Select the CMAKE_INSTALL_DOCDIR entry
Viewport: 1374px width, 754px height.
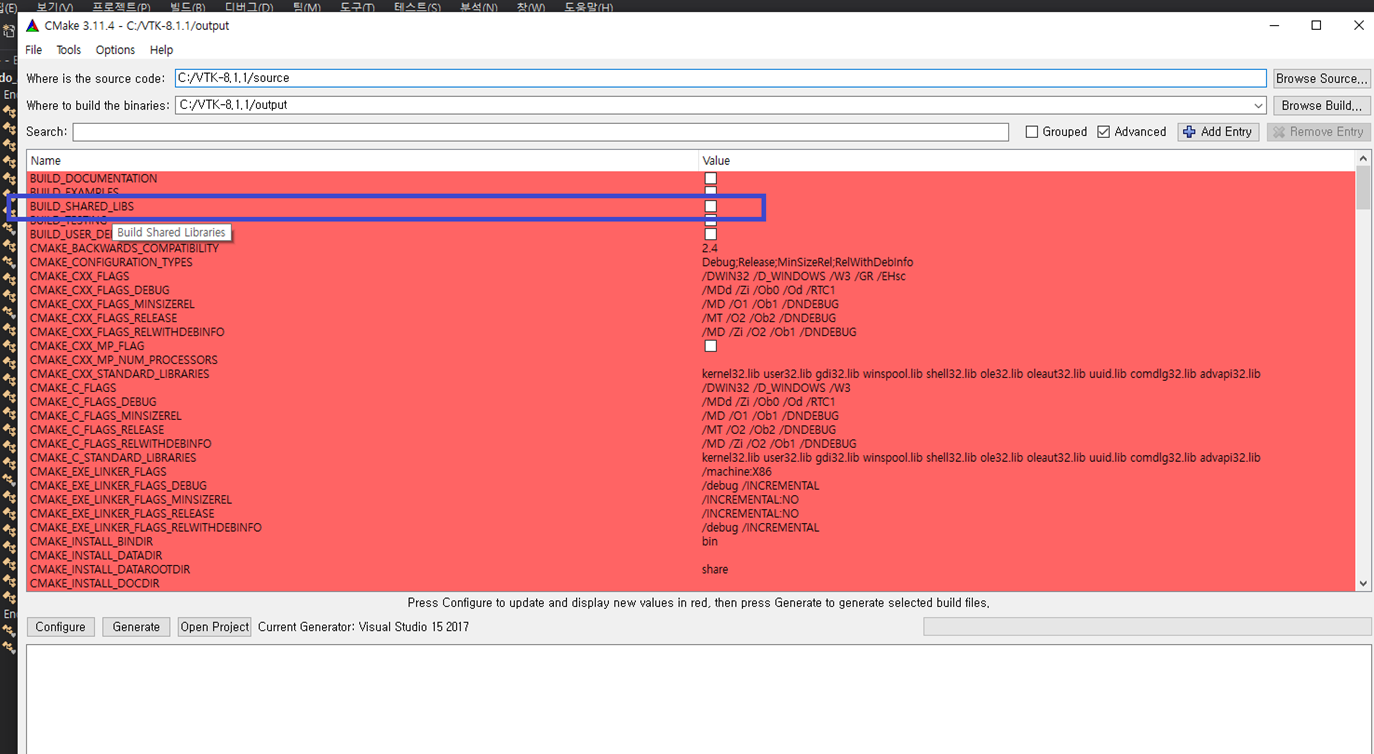pos(94,584)
